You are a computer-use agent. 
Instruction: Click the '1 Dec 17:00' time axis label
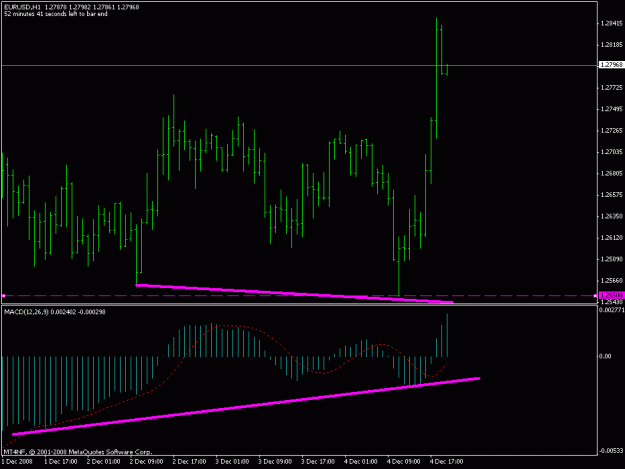coord(61,462)
